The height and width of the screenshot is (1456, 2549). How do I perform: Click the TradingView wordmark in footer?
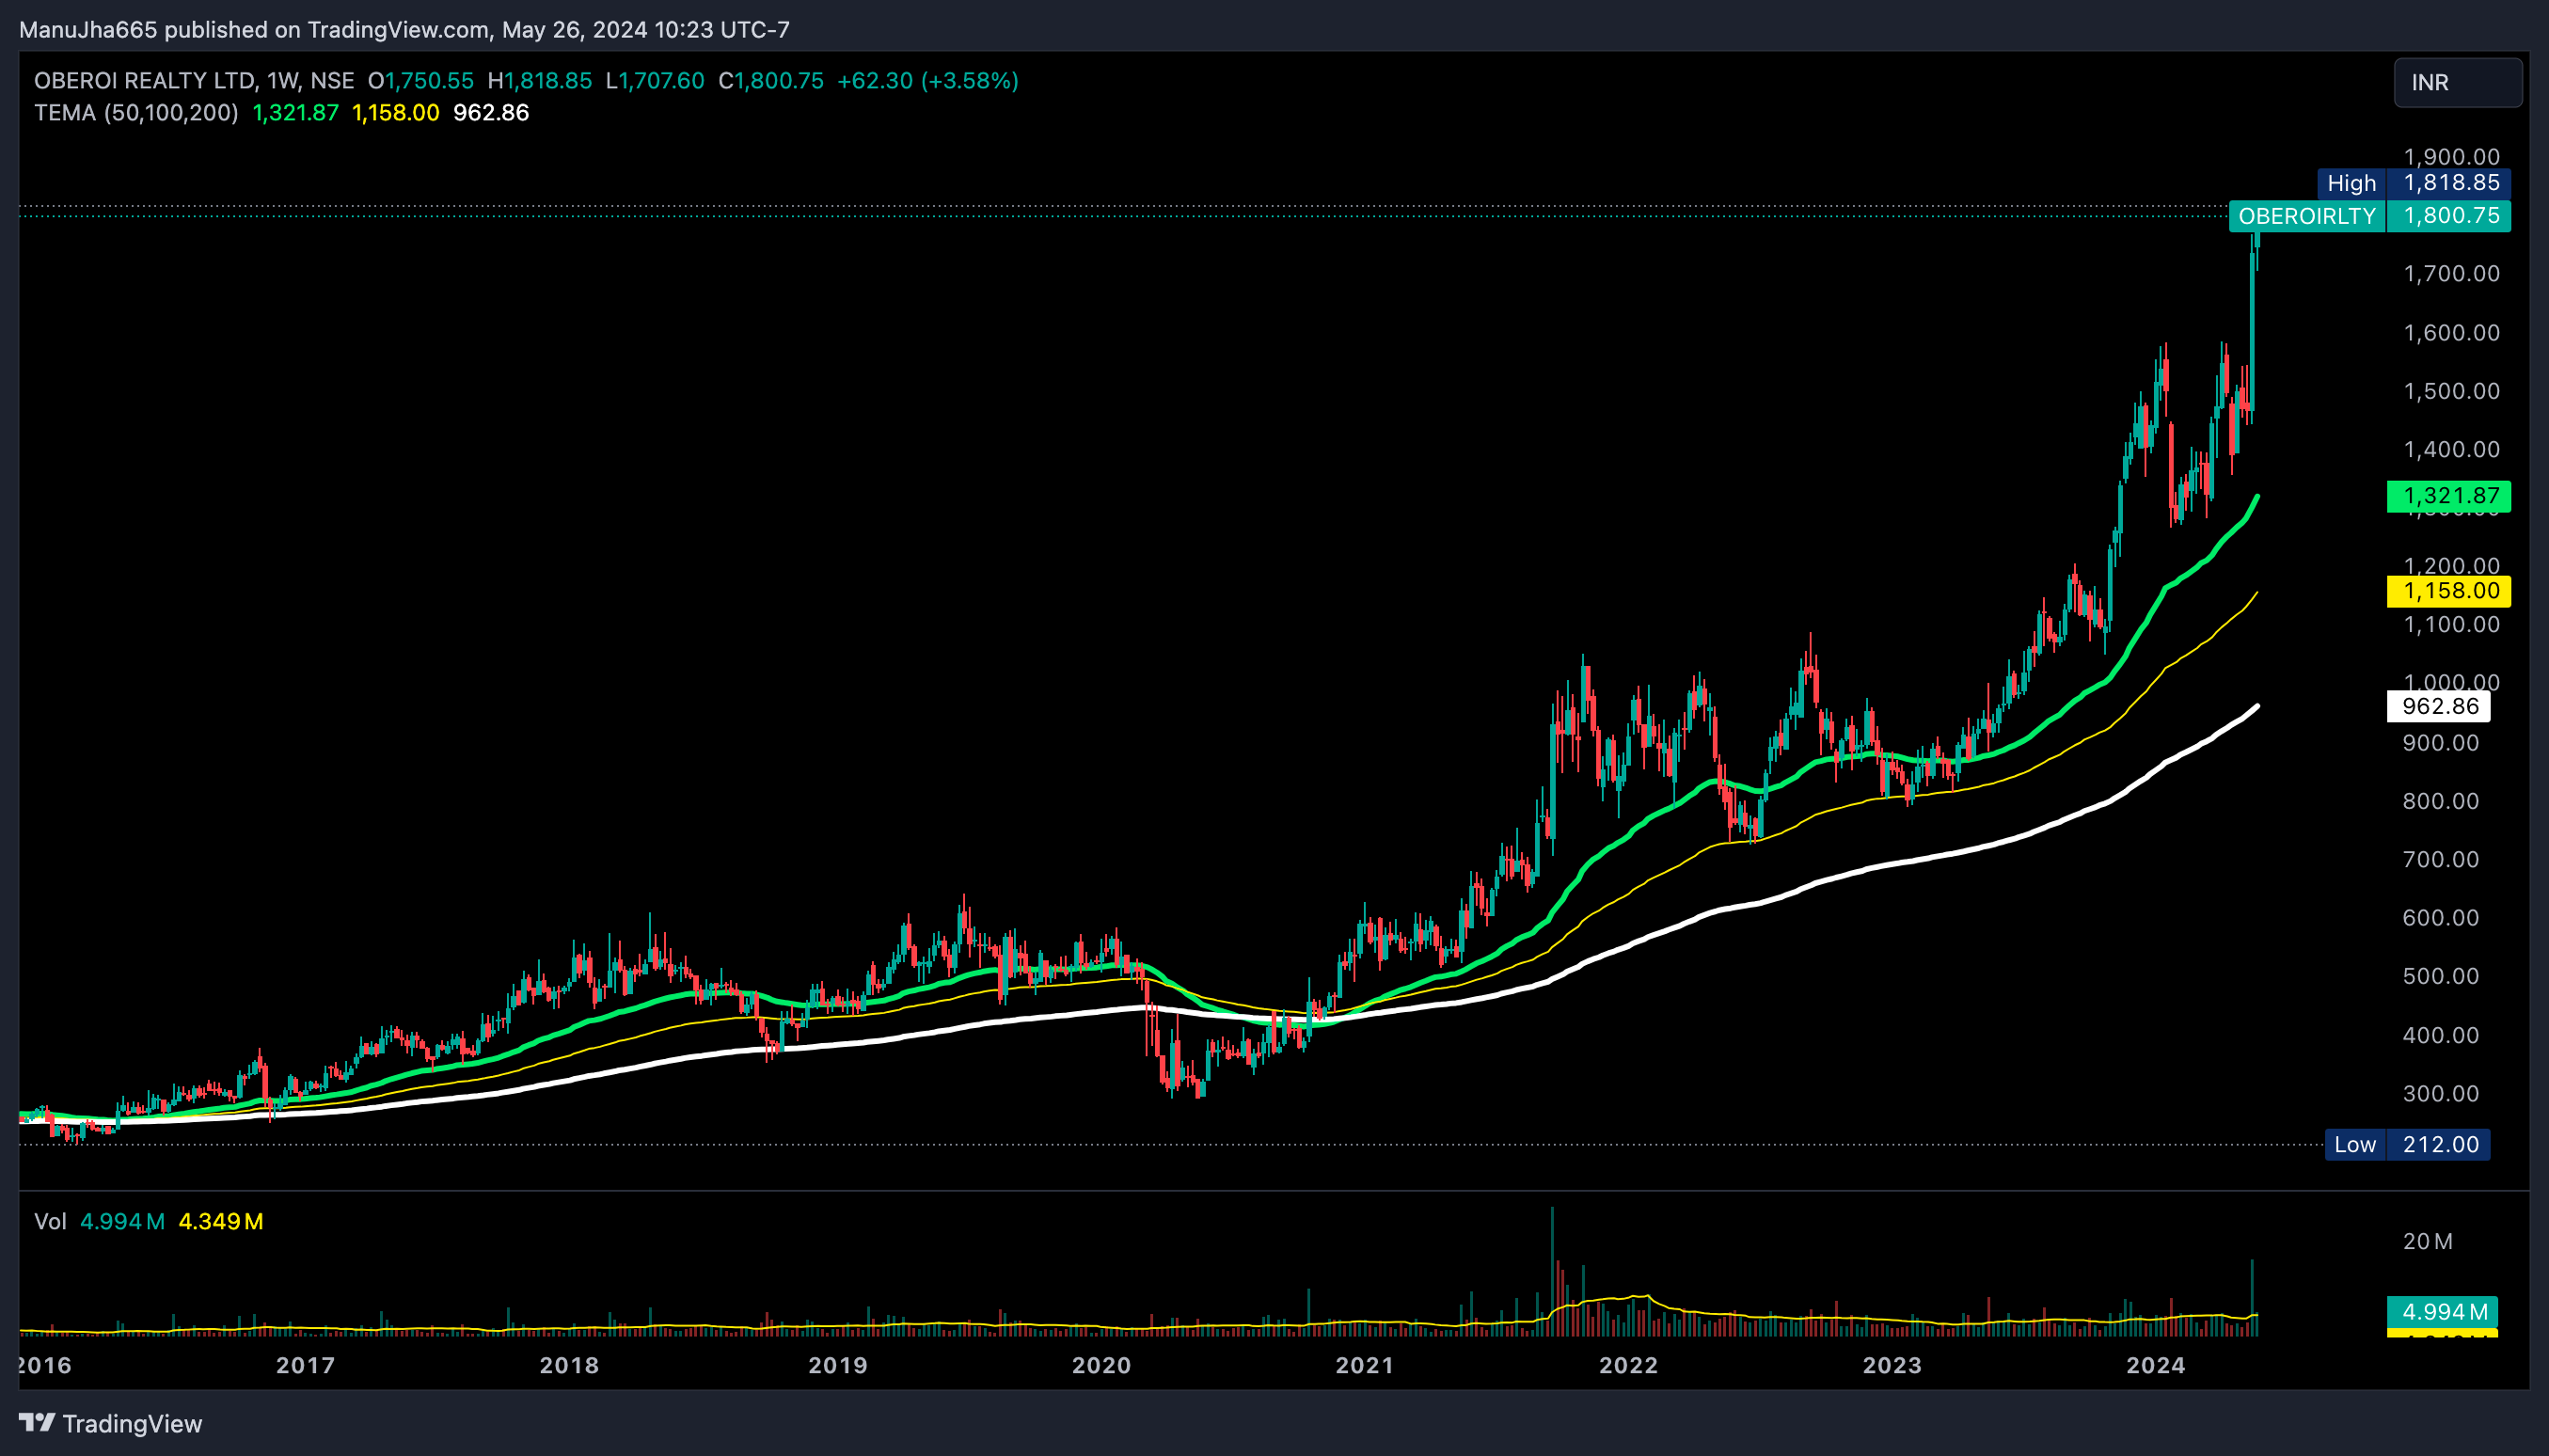(x=132, y=1423)
